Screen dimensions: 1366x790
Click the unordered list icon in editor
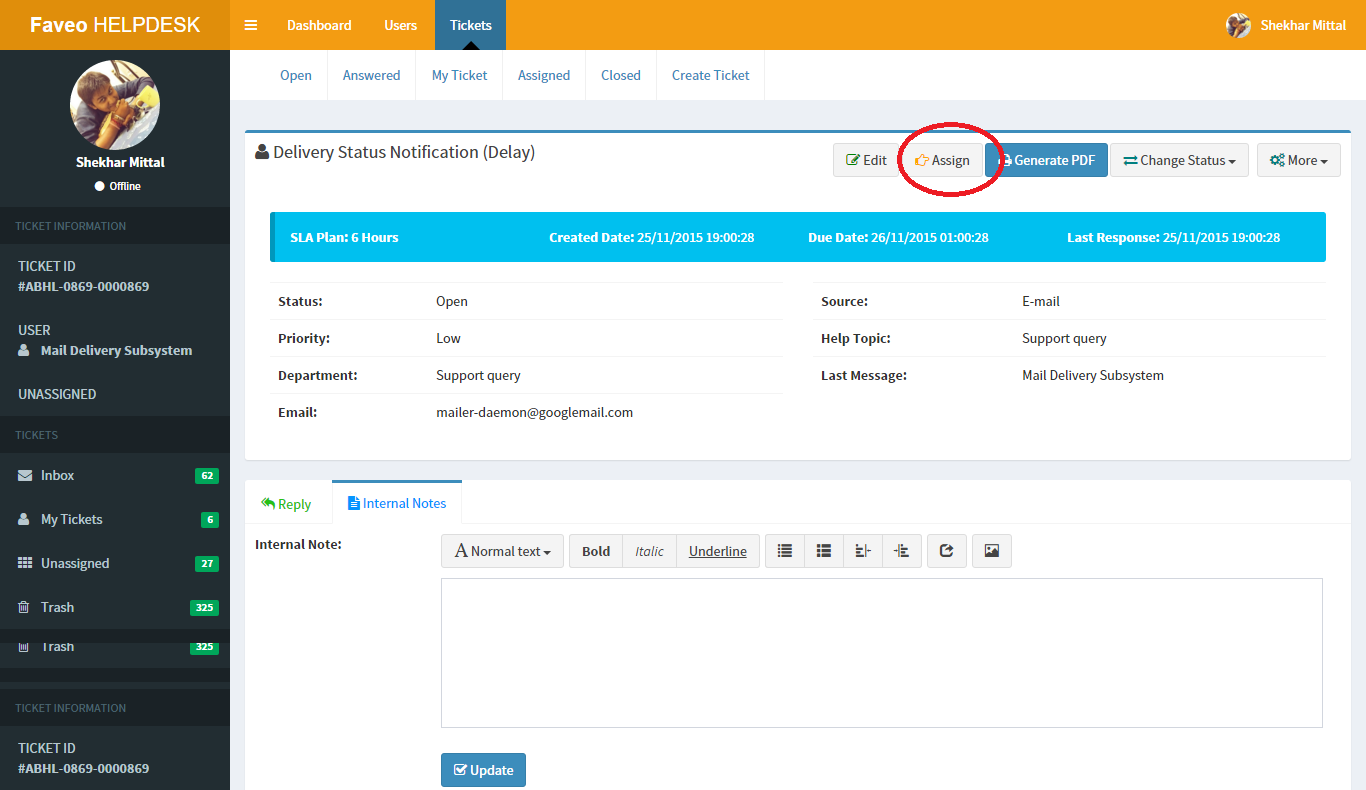pyautogui.click(x=785, y=551)
